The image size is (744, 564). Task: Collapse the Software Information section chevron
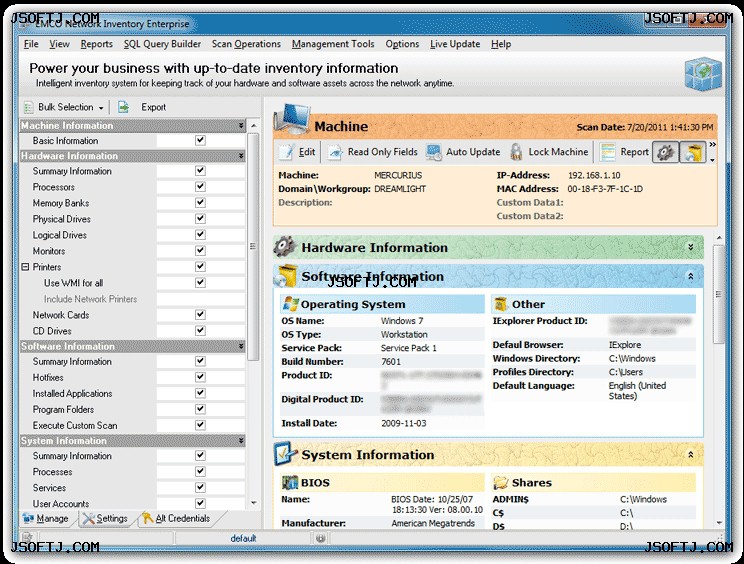[x=691, y=276]
